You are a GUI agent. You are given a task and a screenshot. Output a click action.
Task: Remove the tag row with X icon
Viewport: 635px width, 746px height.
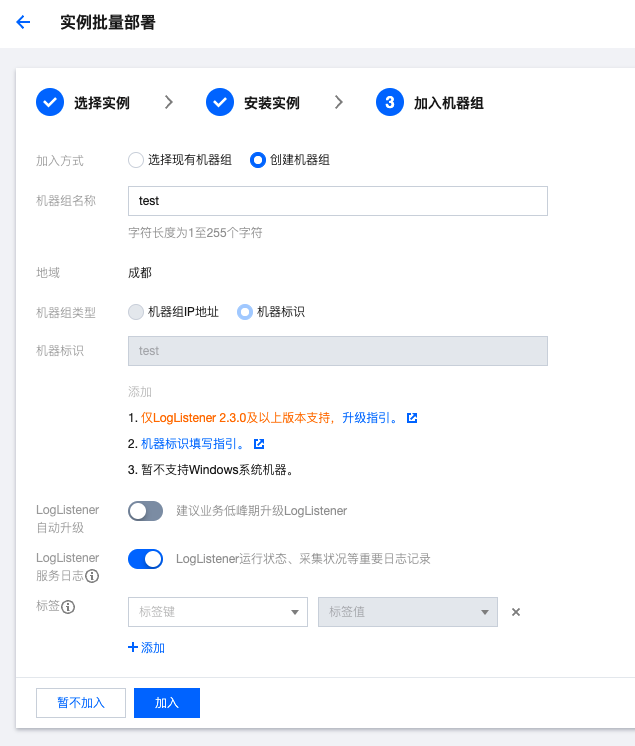516,612
